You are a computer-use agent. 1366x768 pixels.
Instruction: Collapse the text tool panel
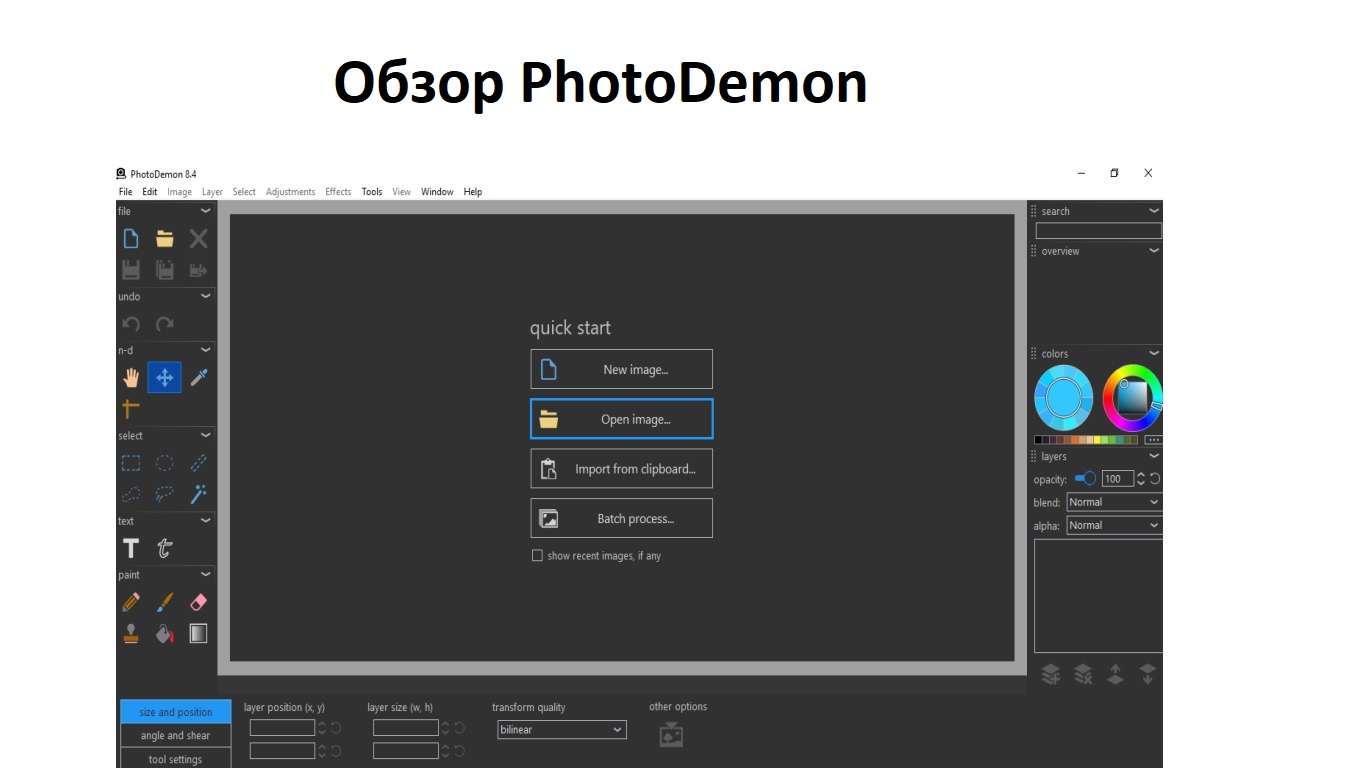click(x=206, y=520)
